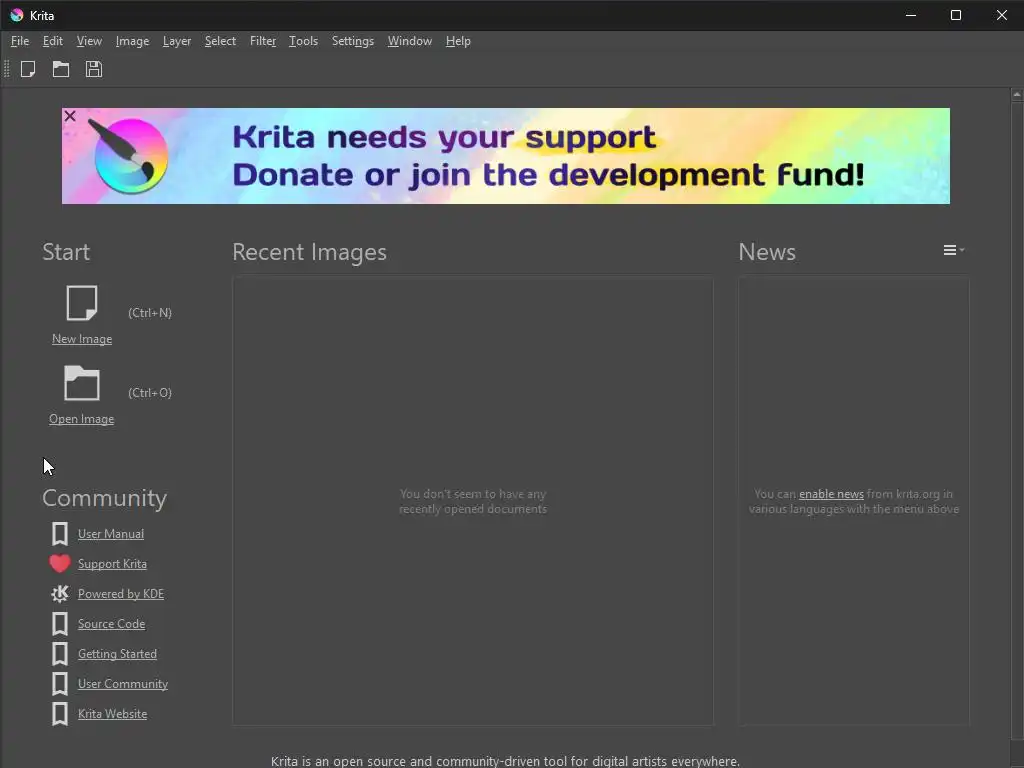1024x768 pixels.
Task: Click the New Image page icon
Action: point(82,303)
